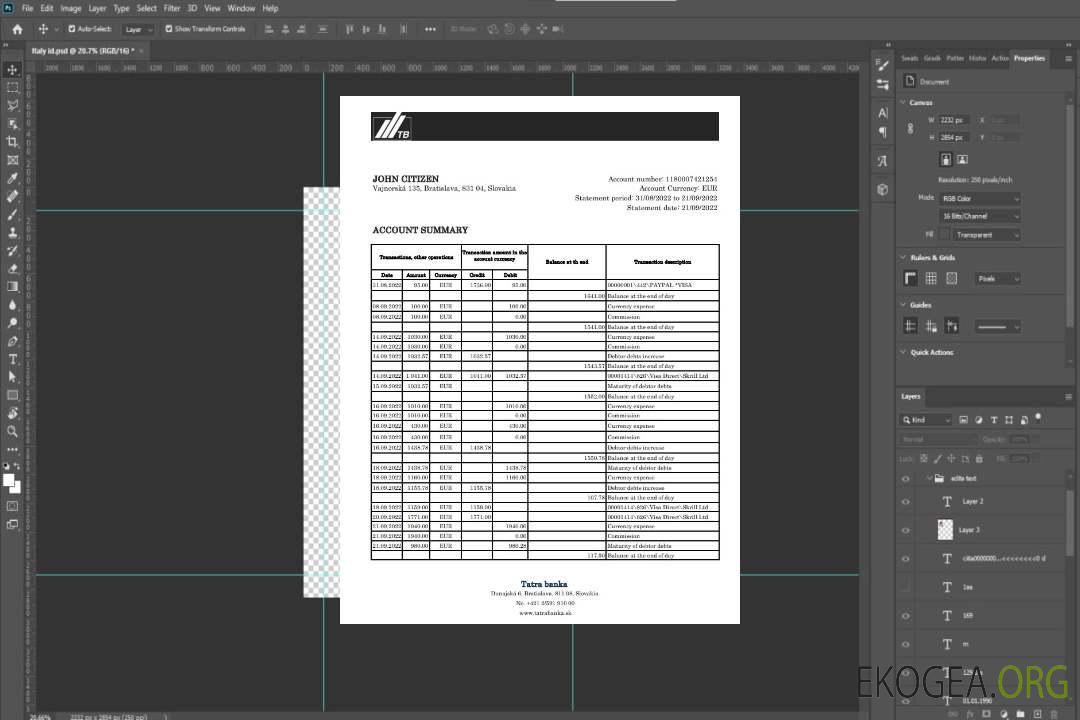
Task: Select the Rectangle shape tool
Action: pos(12,395)
